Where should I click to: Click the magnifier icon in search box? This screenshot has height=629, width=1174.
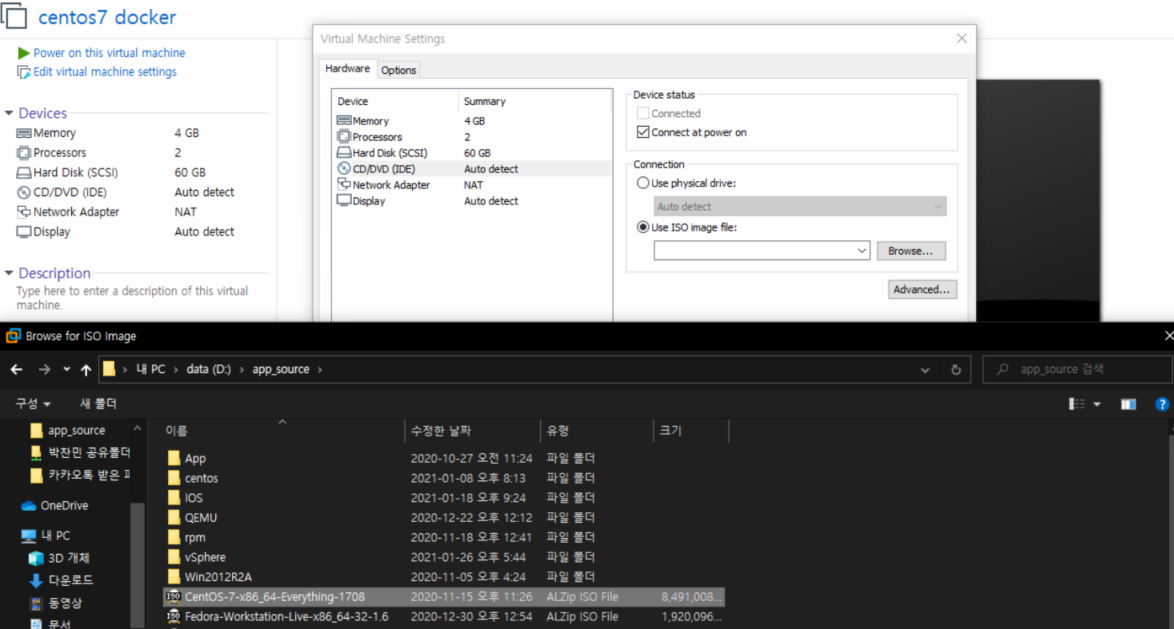pos(1001,369)
